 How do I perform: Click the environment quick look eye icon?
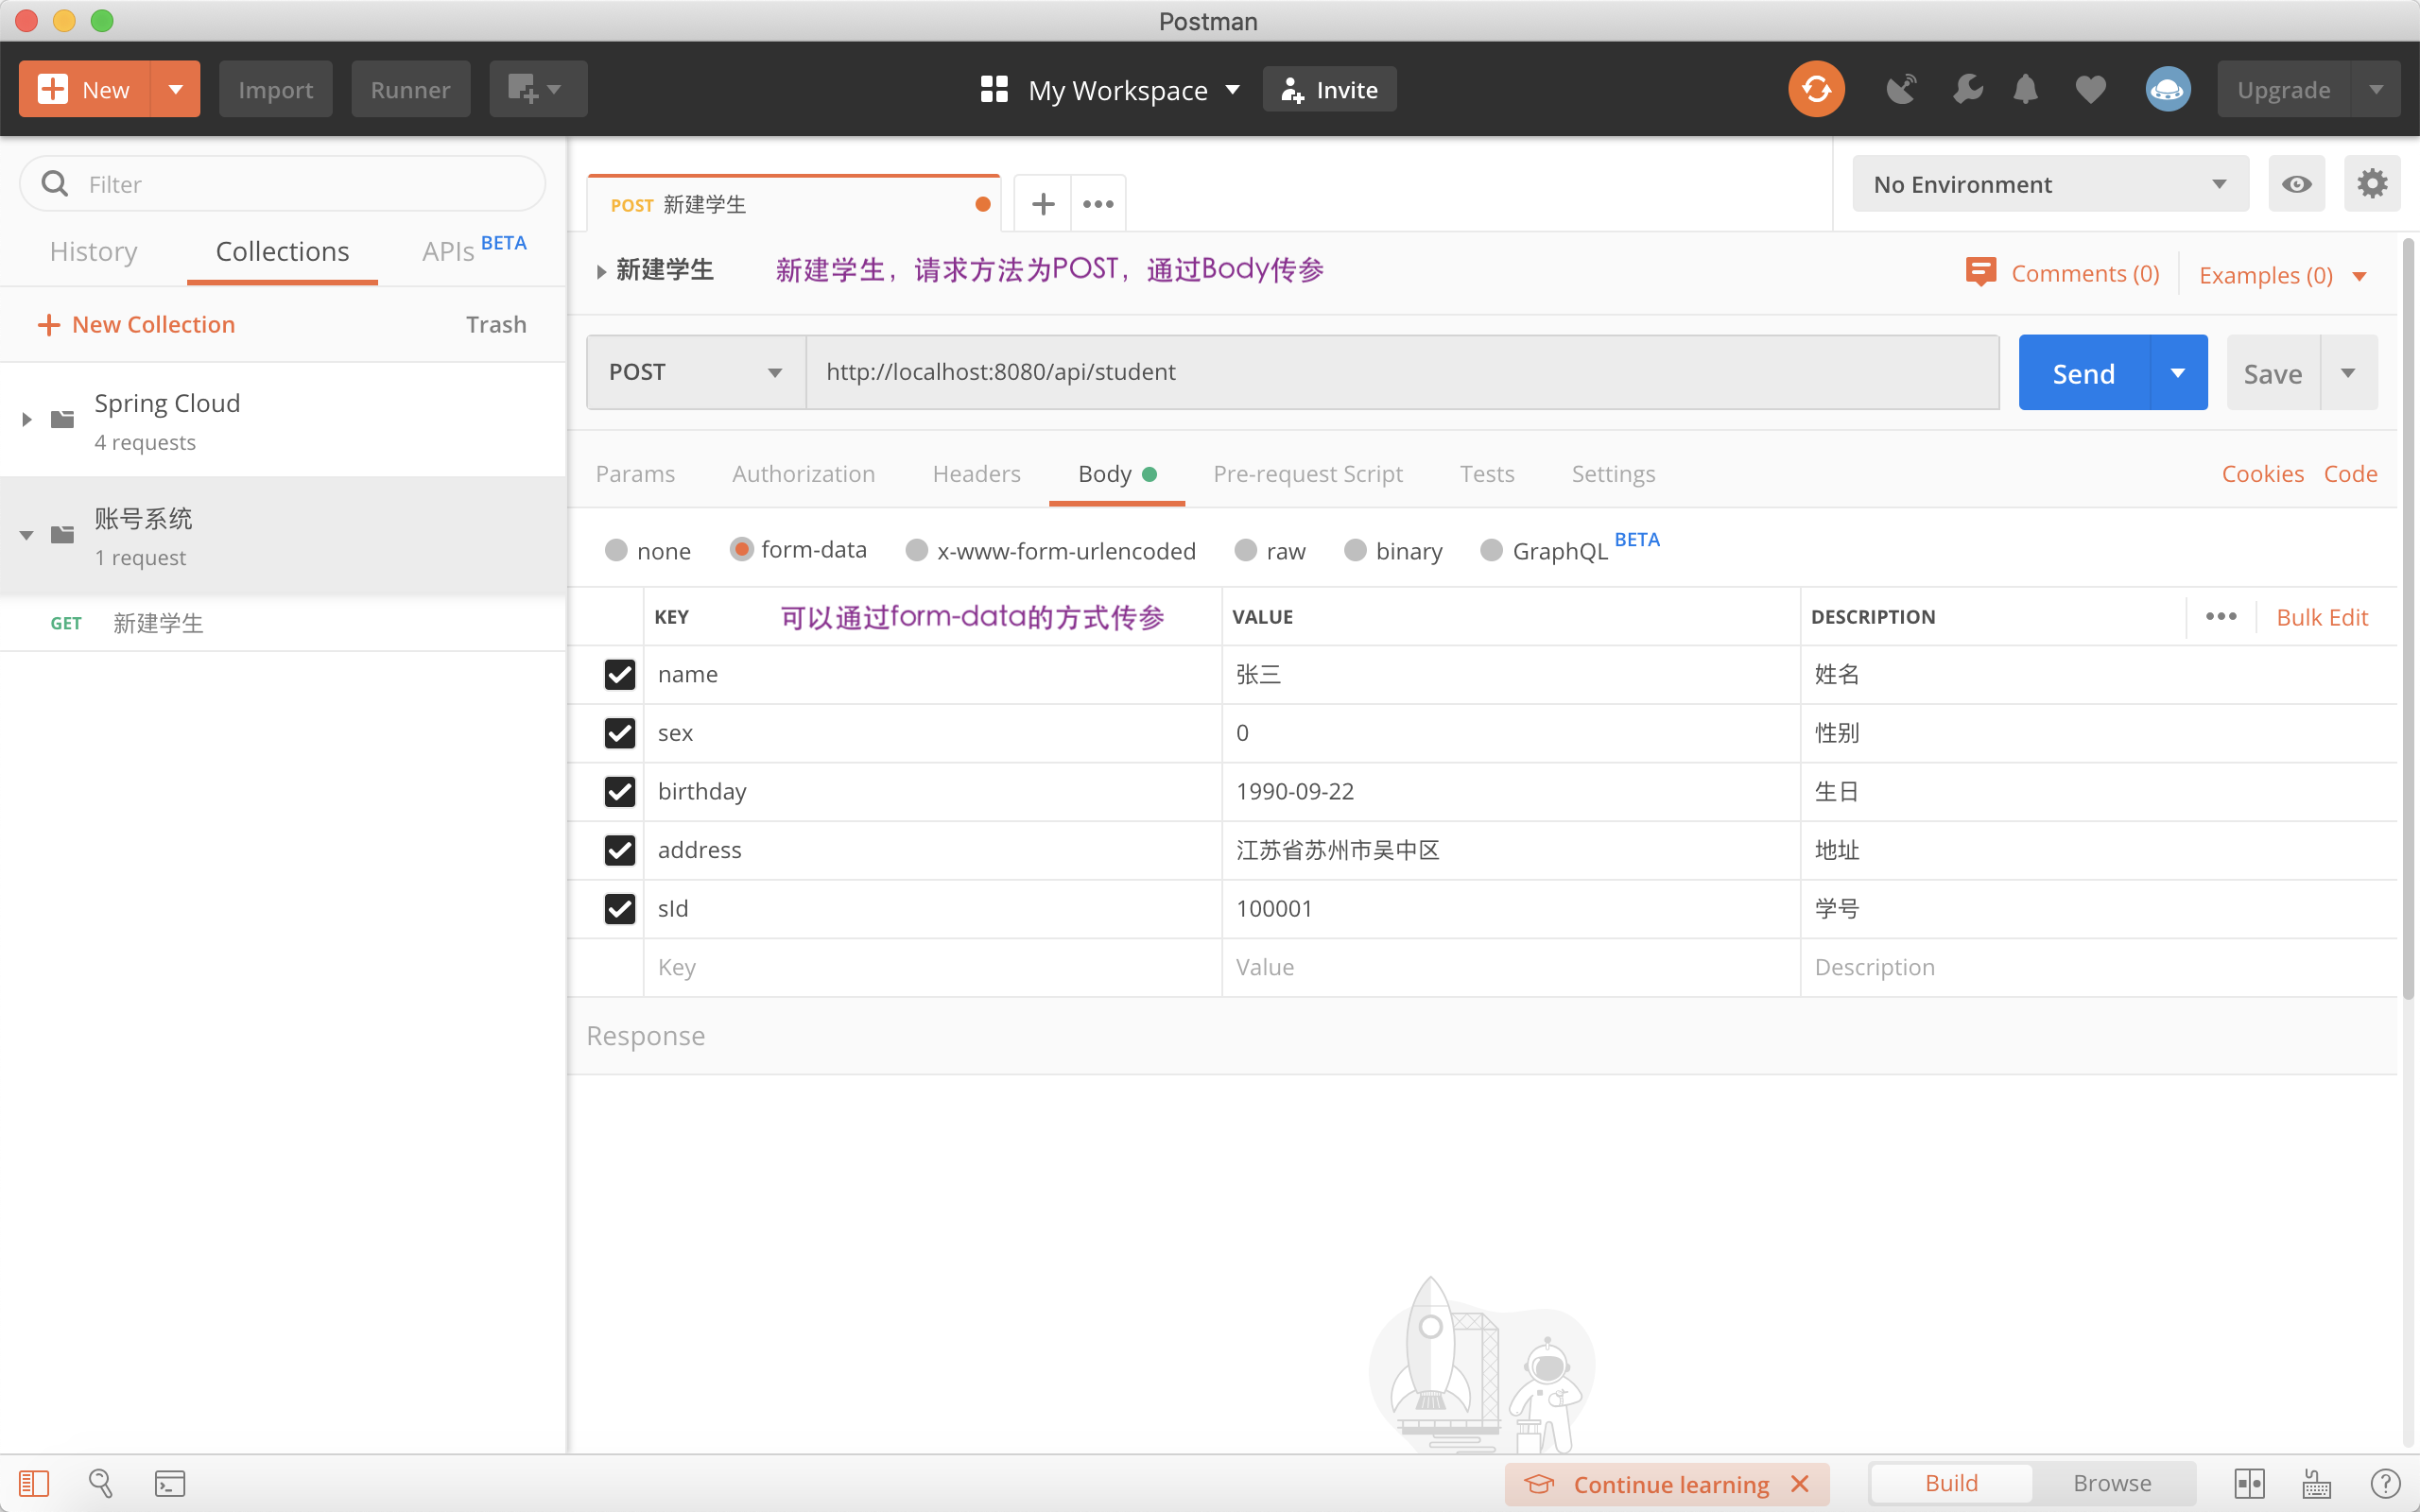point(2297,184)
